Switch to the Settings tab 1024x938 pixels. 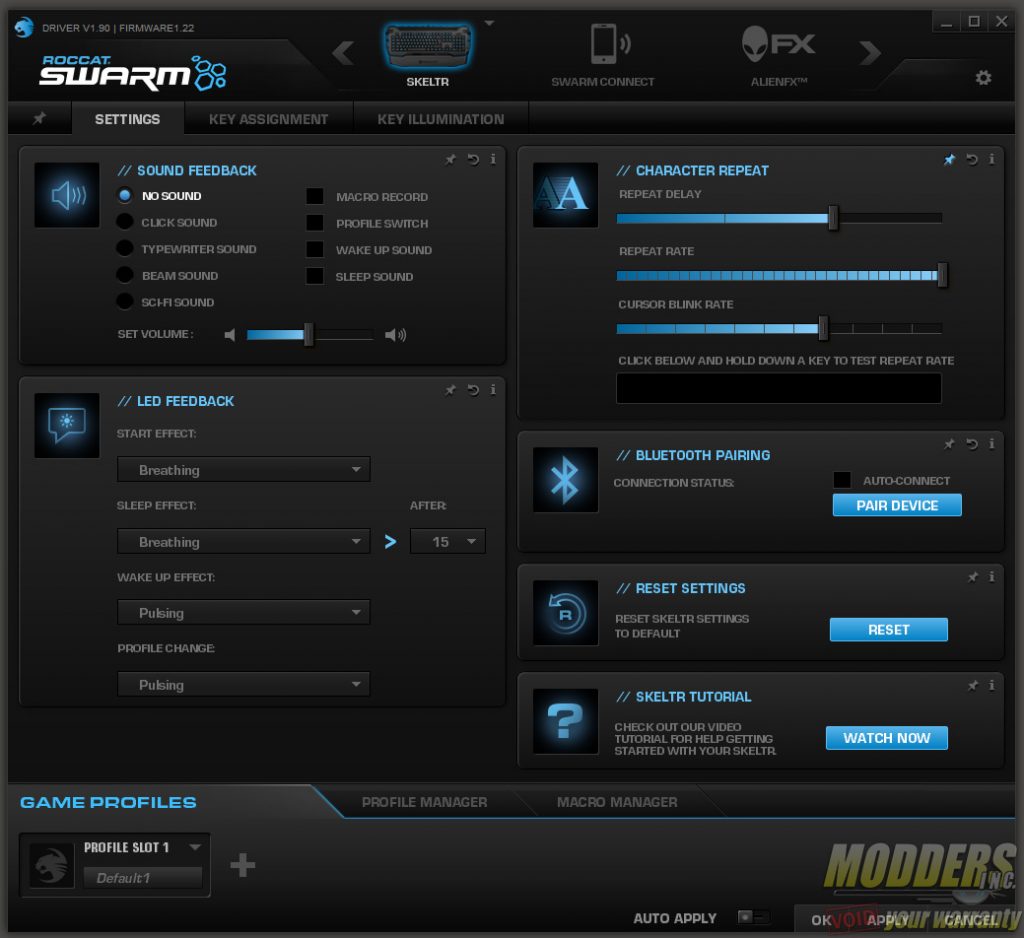click(x=127, y=119)
